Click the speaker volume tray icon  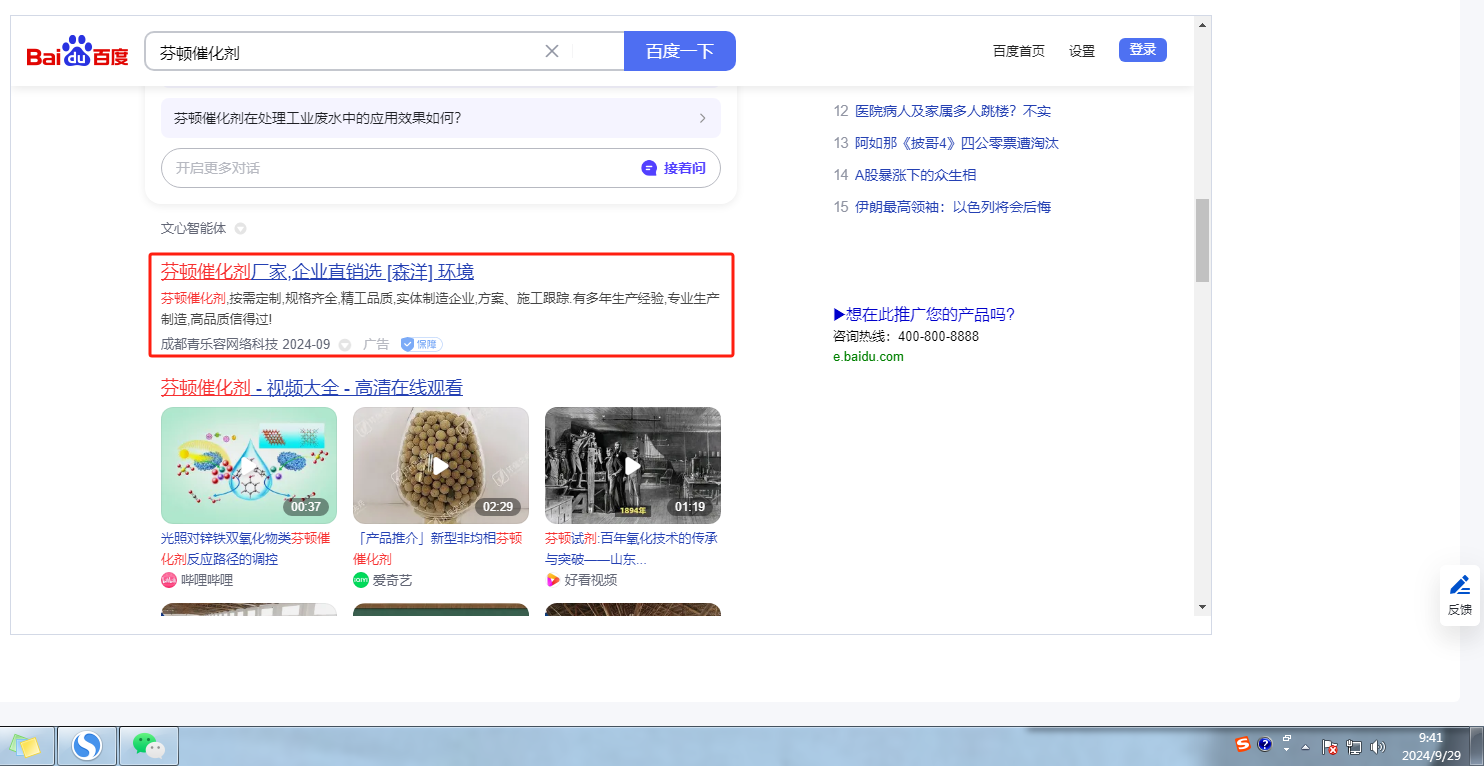[1378, 746]
